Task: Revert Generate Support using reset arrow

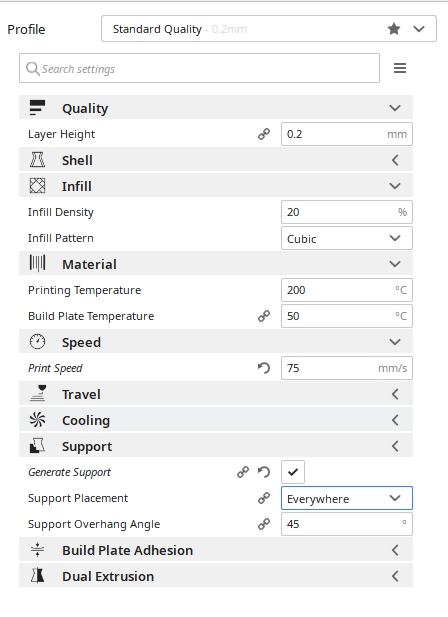Action: point(264,472)
